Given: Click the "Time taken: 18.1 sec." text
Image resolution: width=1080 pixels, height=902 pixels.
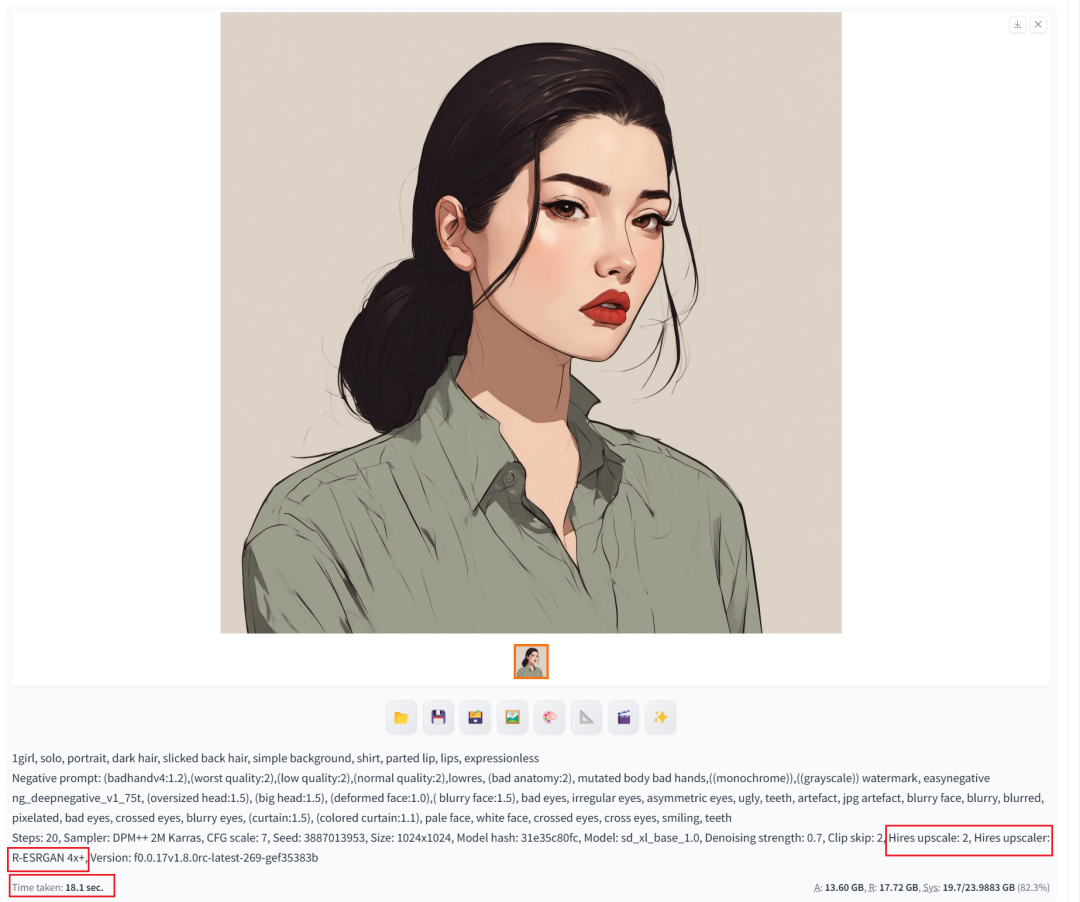Looking at the screenshot, I should point(58,887).
